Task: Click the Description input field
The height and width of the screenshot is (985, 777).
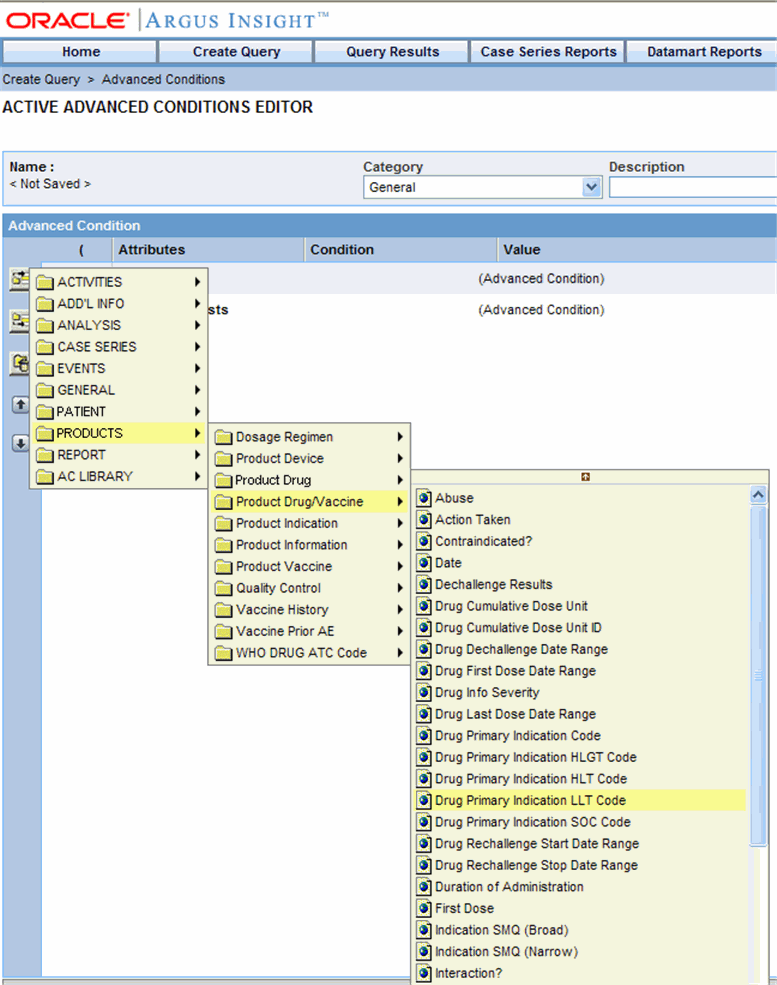Action: [693, 187]
